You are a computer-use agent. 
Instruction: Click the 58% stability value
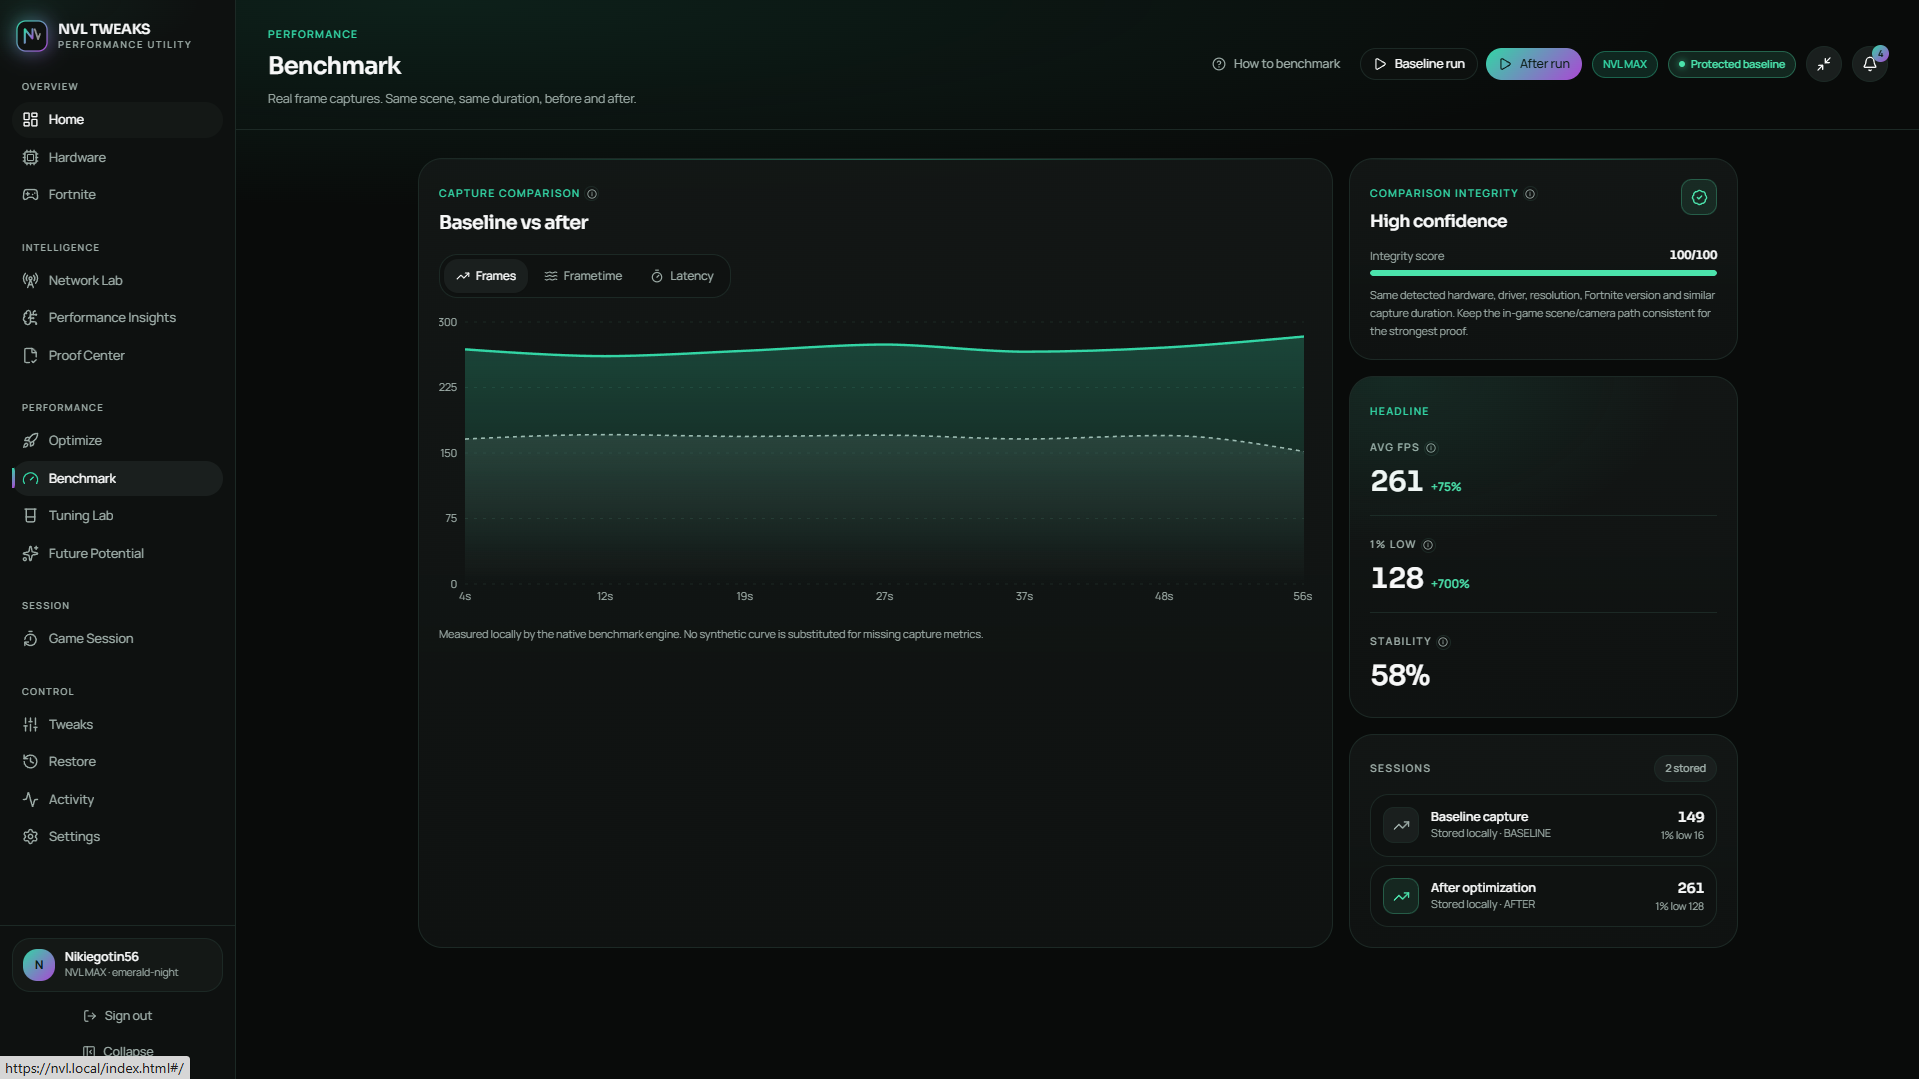point(1400,676)
